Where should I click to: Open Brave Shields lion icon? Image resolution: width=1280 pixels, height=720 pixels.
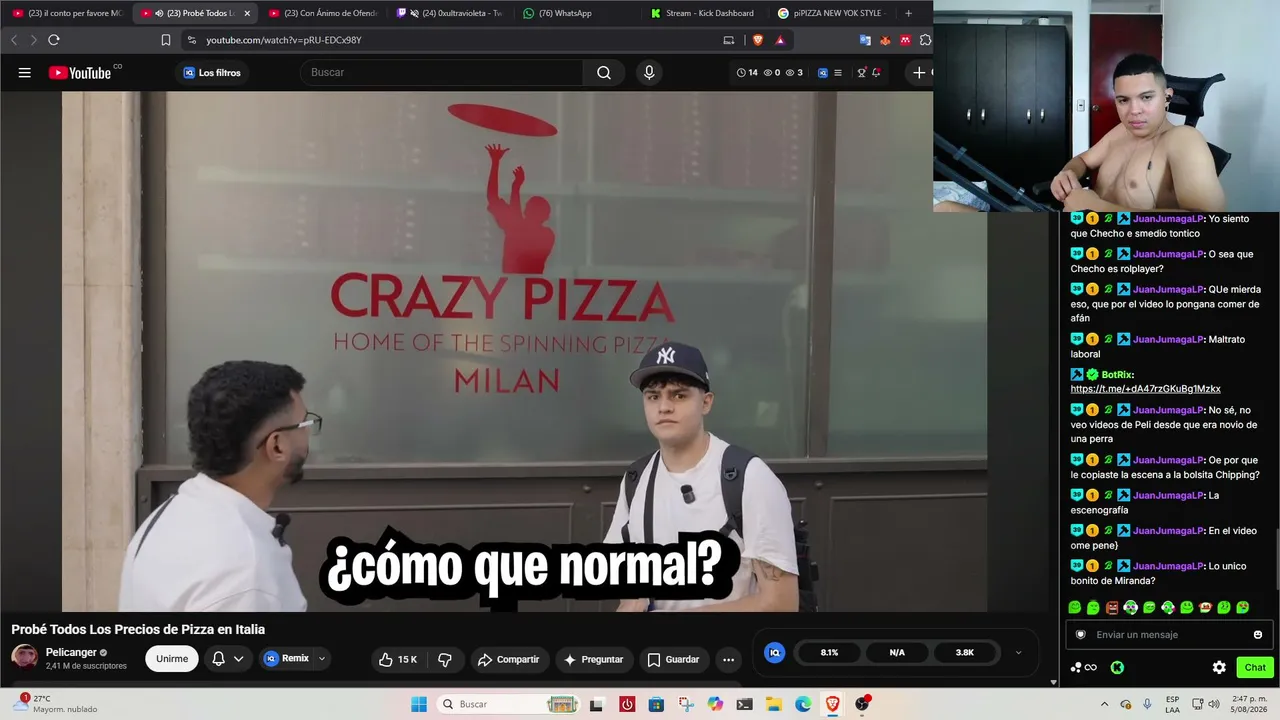point(758,40)
